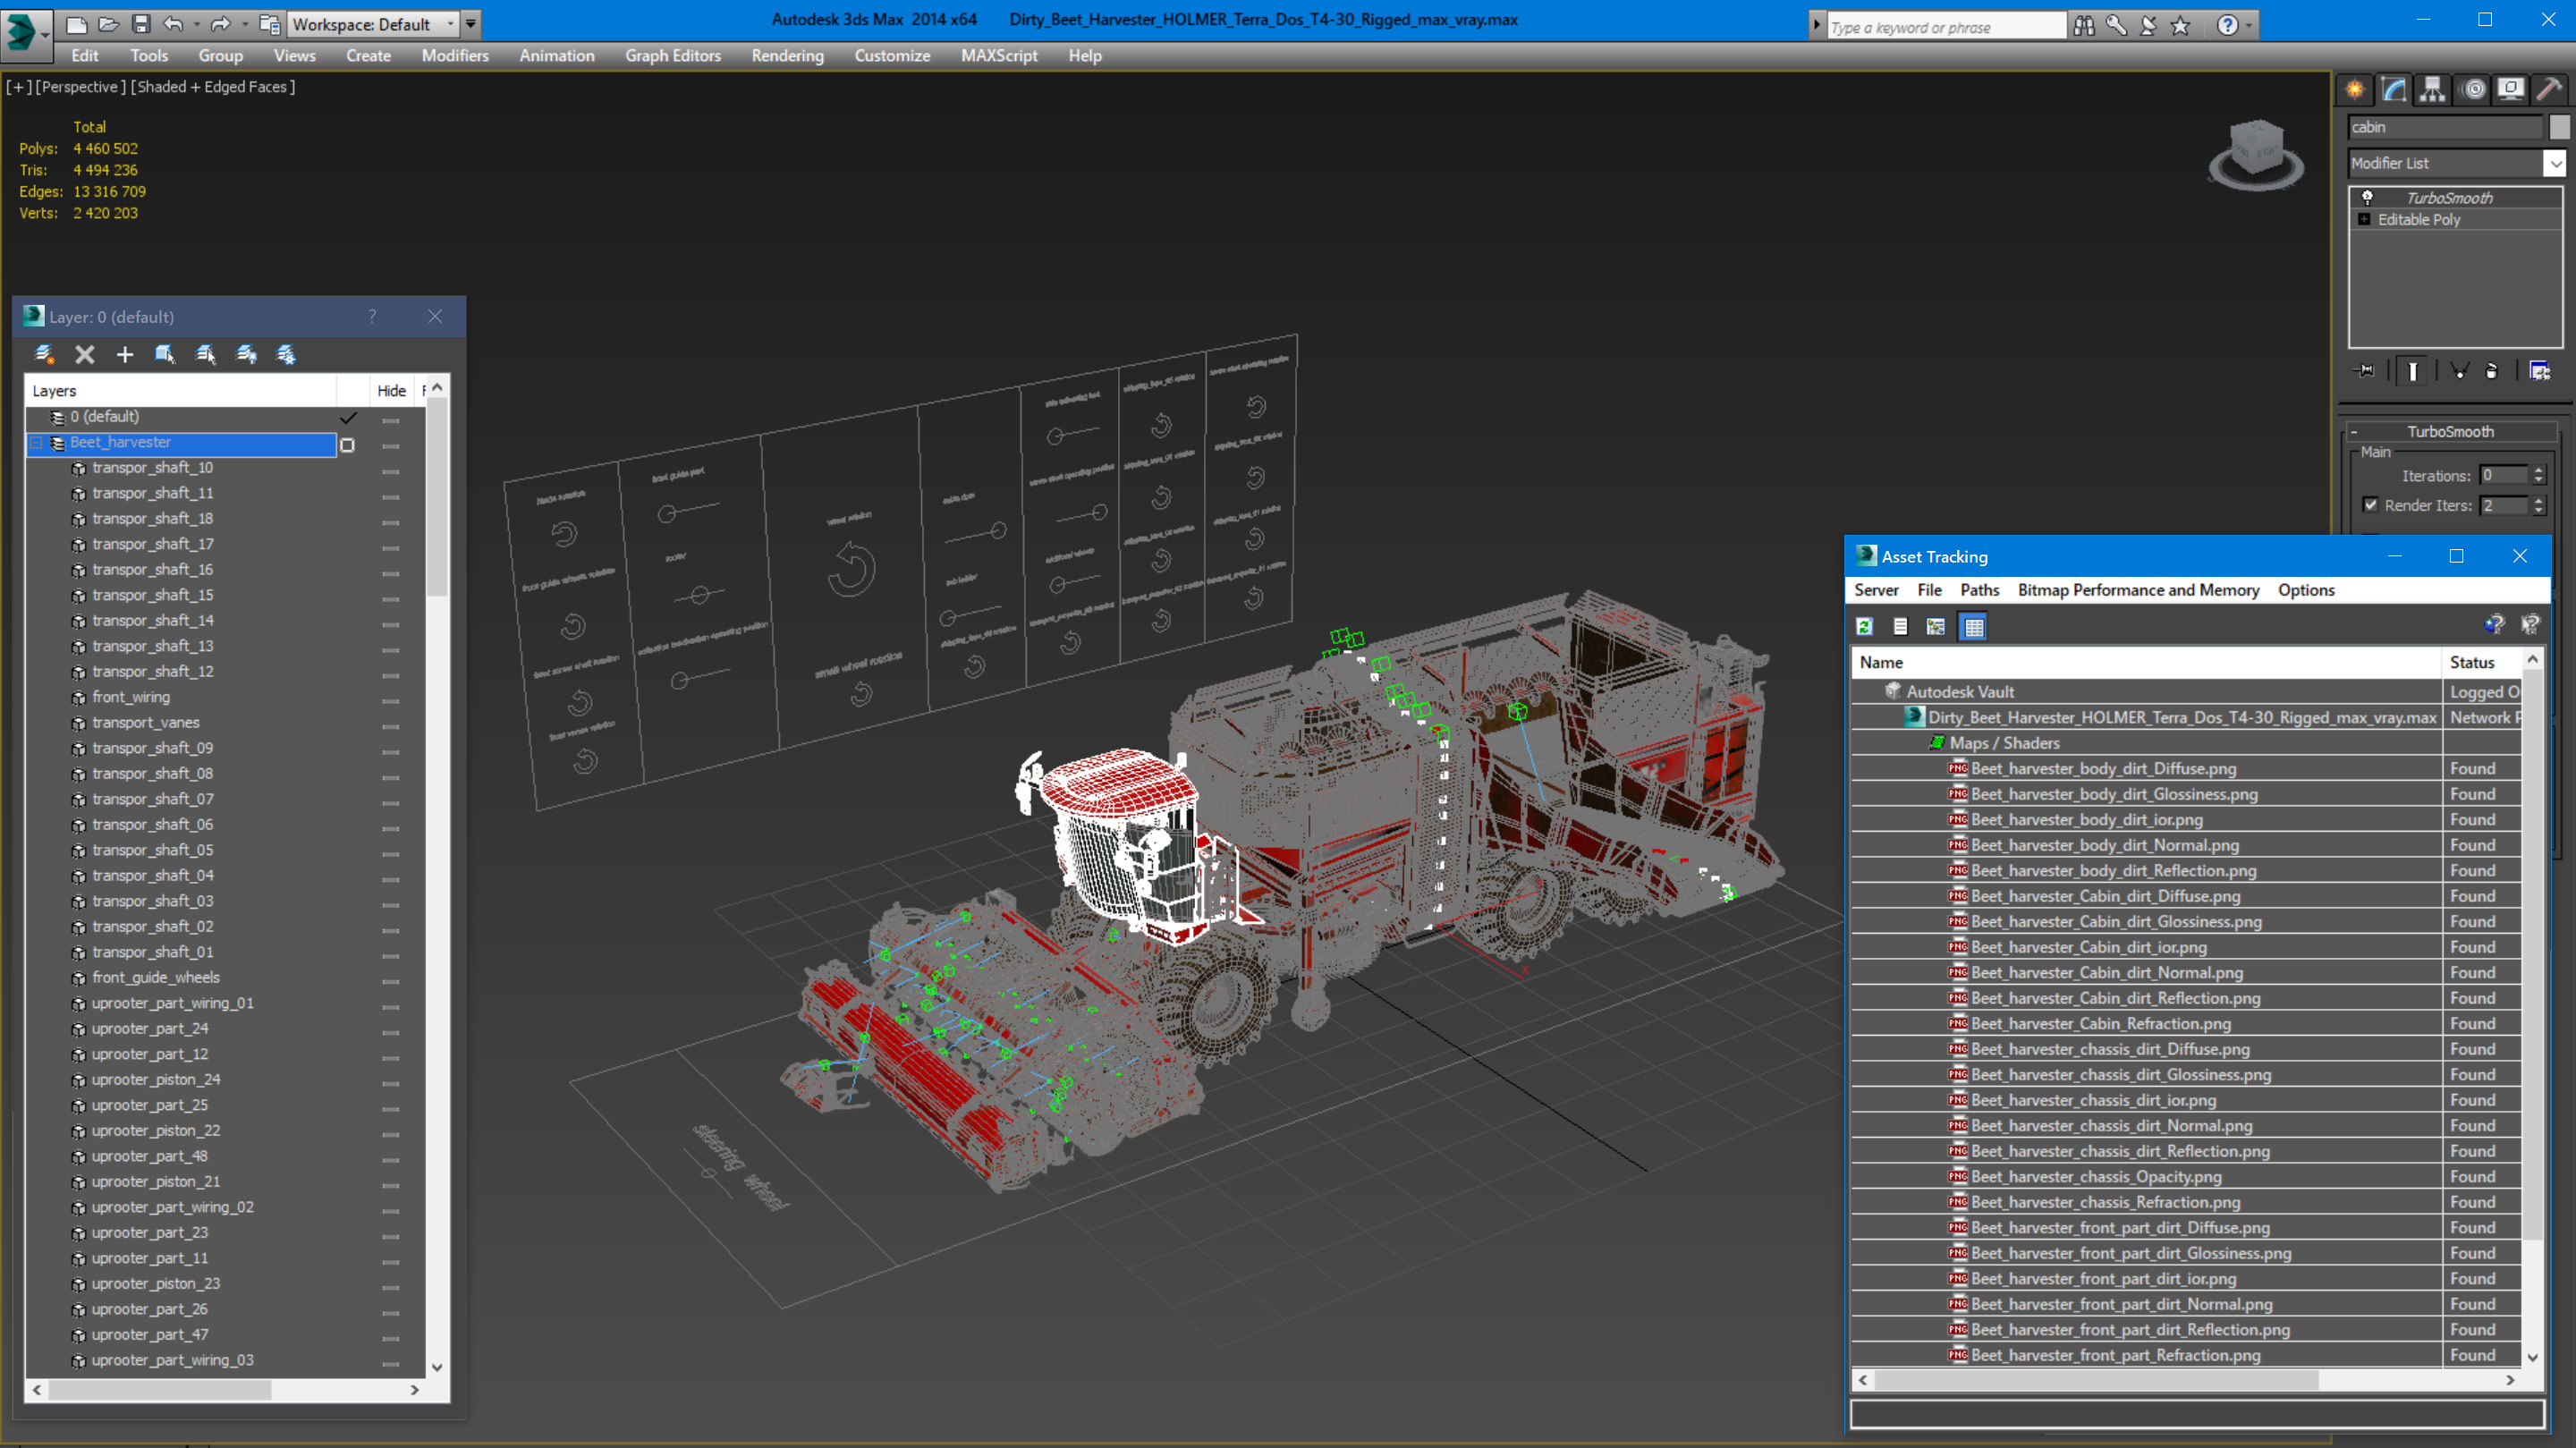Open the Modifiers menu

pyautogui.click(x=455, y=56)
